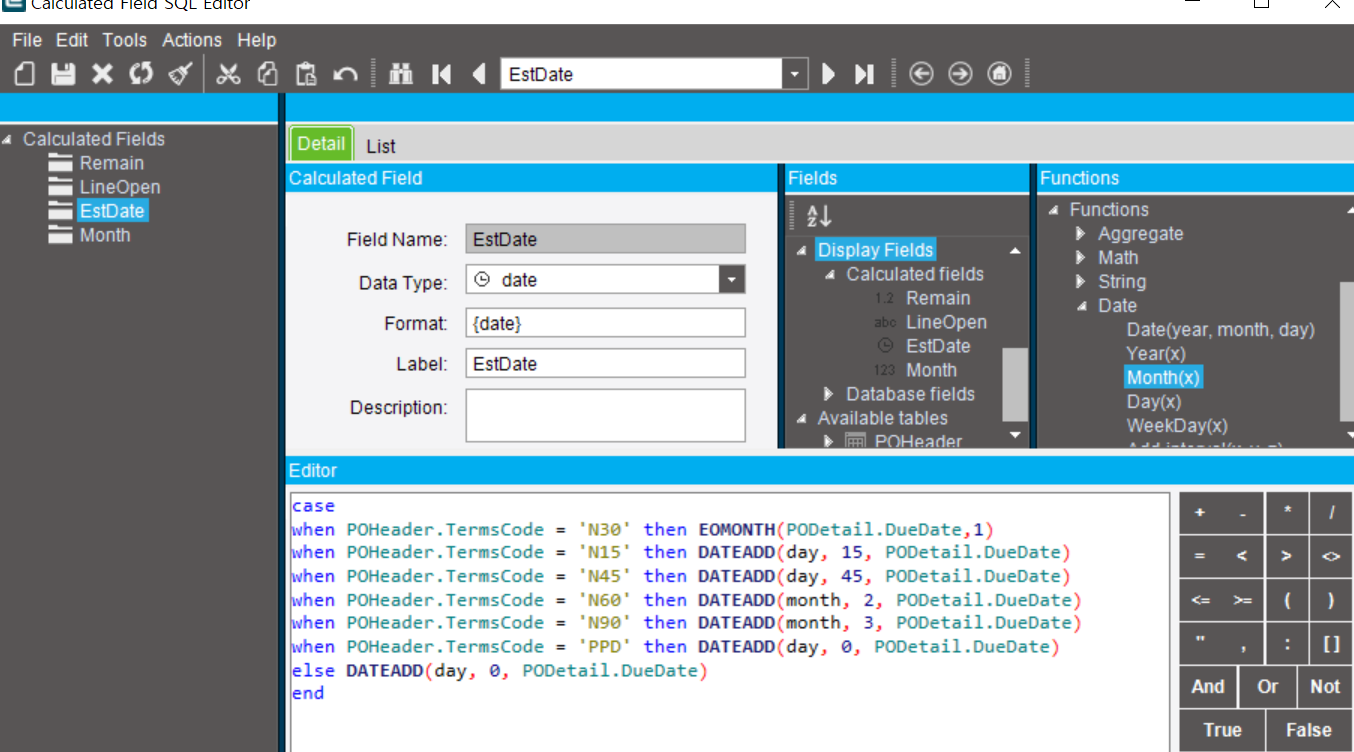Screen dimensions: 1354x752
Task: Click the True button
Action: 1222,730
